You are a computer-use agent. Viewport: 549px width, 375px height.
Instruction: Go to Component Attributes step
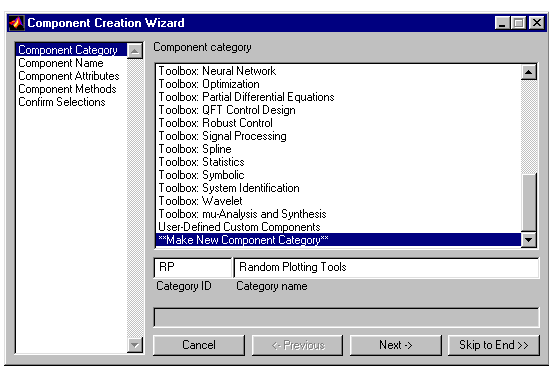click(x=69, y=76)
